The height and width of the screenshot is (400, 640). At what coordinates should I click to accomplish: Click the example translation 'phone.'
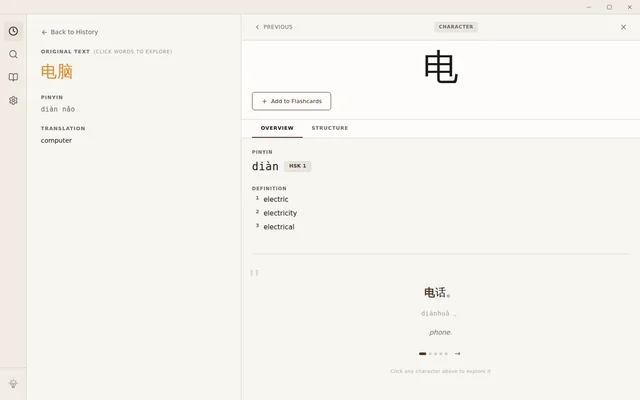click(440, 332)
